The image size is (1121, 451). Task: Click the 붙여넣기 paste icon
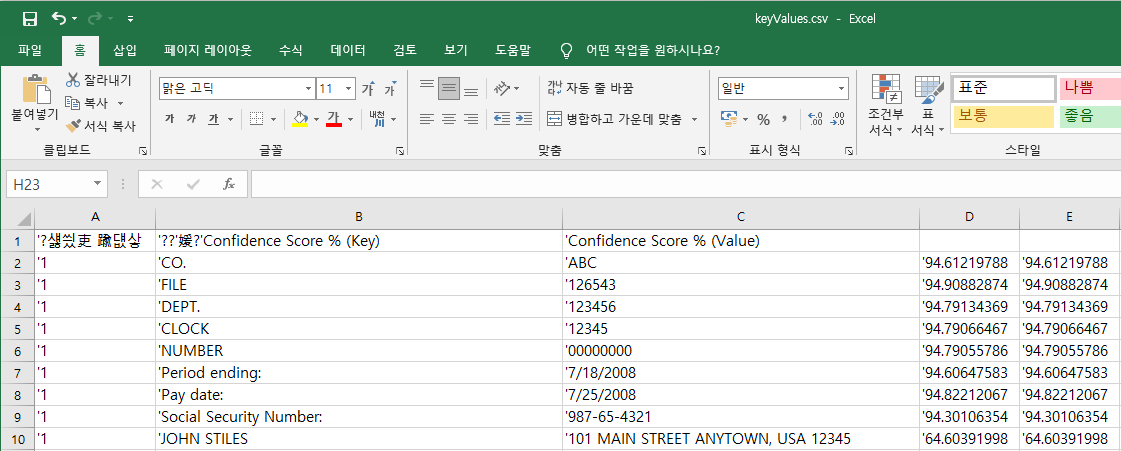click(x=36, y=89)
